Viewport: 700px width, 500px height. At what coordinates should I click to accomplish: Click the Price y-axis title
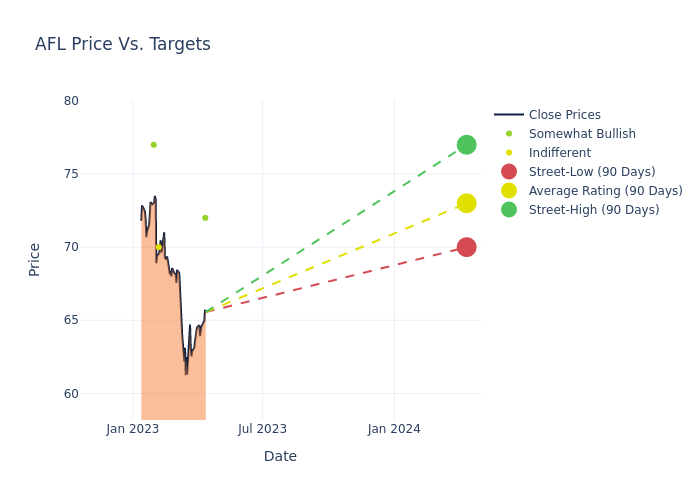pyautogui.click(x=35, y=259)
